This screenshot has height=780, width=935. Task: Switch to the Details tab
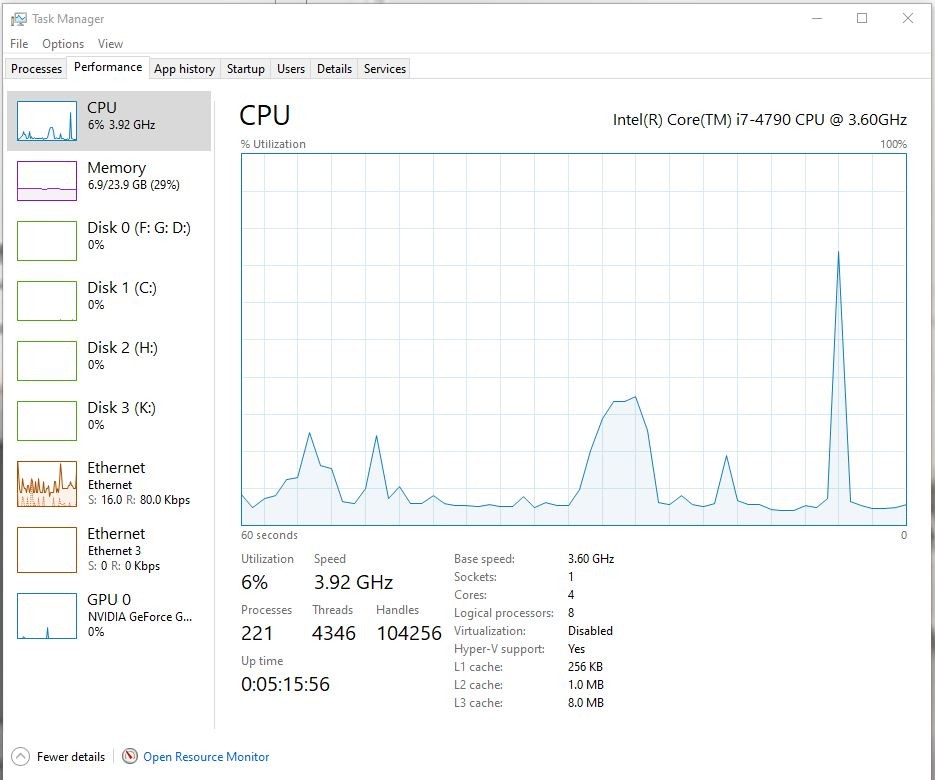[334, 69]
